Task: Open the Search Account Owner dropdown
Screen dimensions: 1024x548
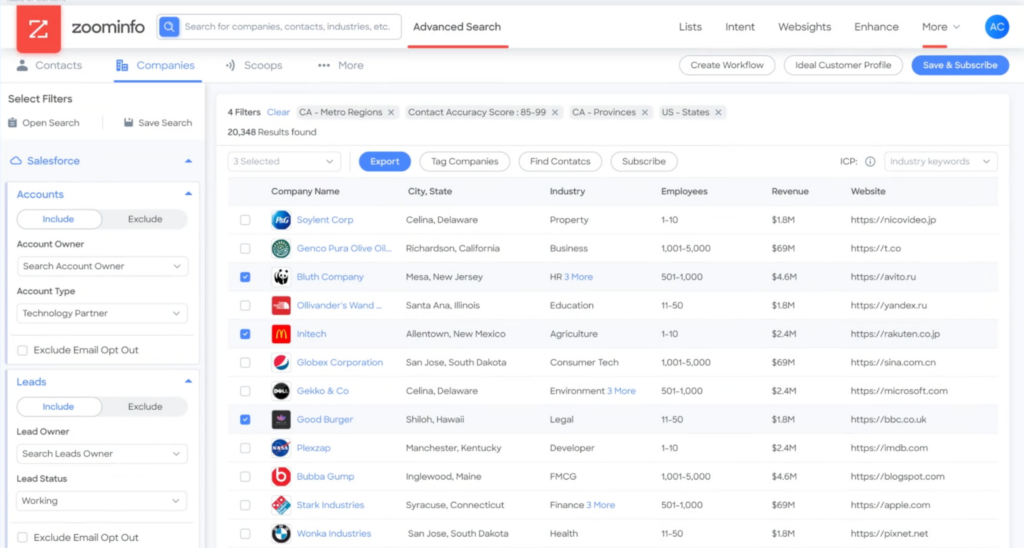Action: tap(102, 266)
